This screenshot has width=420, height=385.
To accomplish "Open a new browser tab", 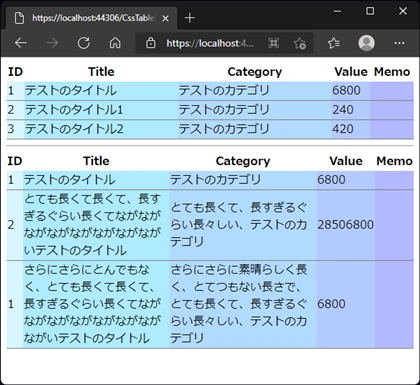I will (x=189, y=18).
